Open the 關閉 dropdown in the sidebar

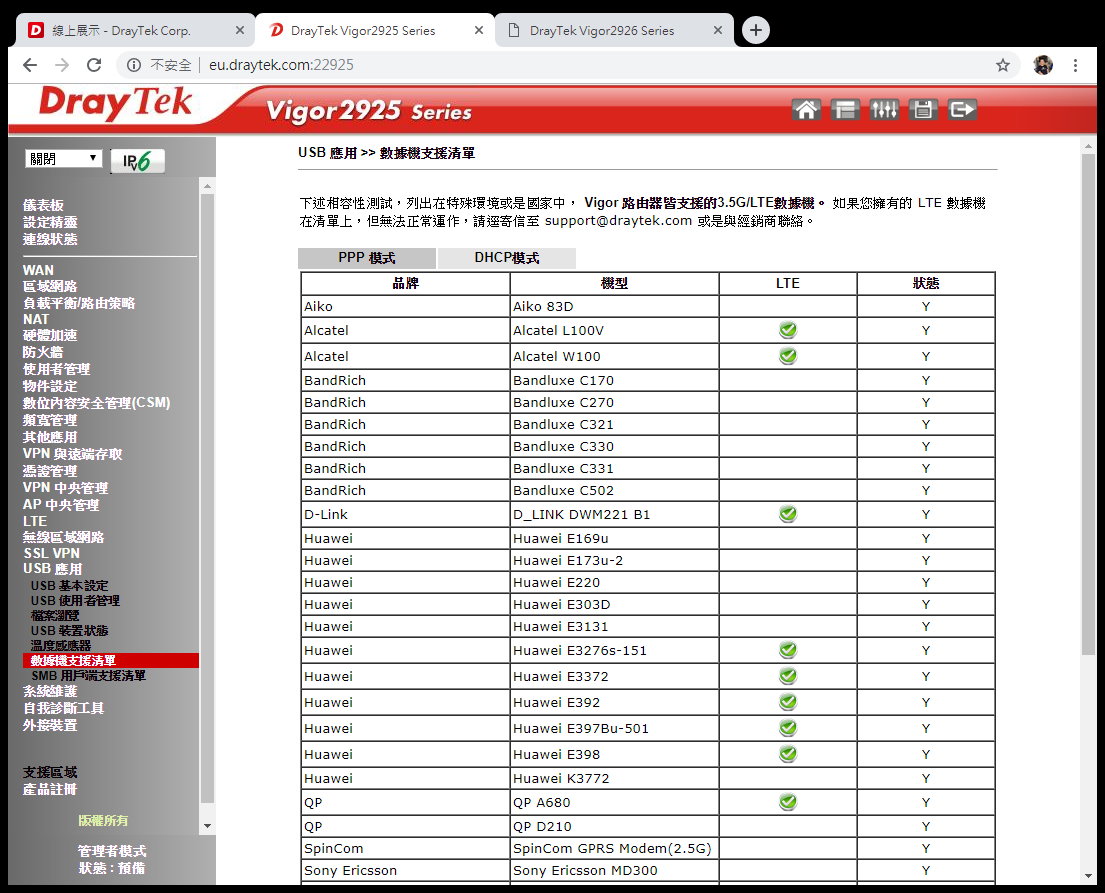click(x=64, y=159)
